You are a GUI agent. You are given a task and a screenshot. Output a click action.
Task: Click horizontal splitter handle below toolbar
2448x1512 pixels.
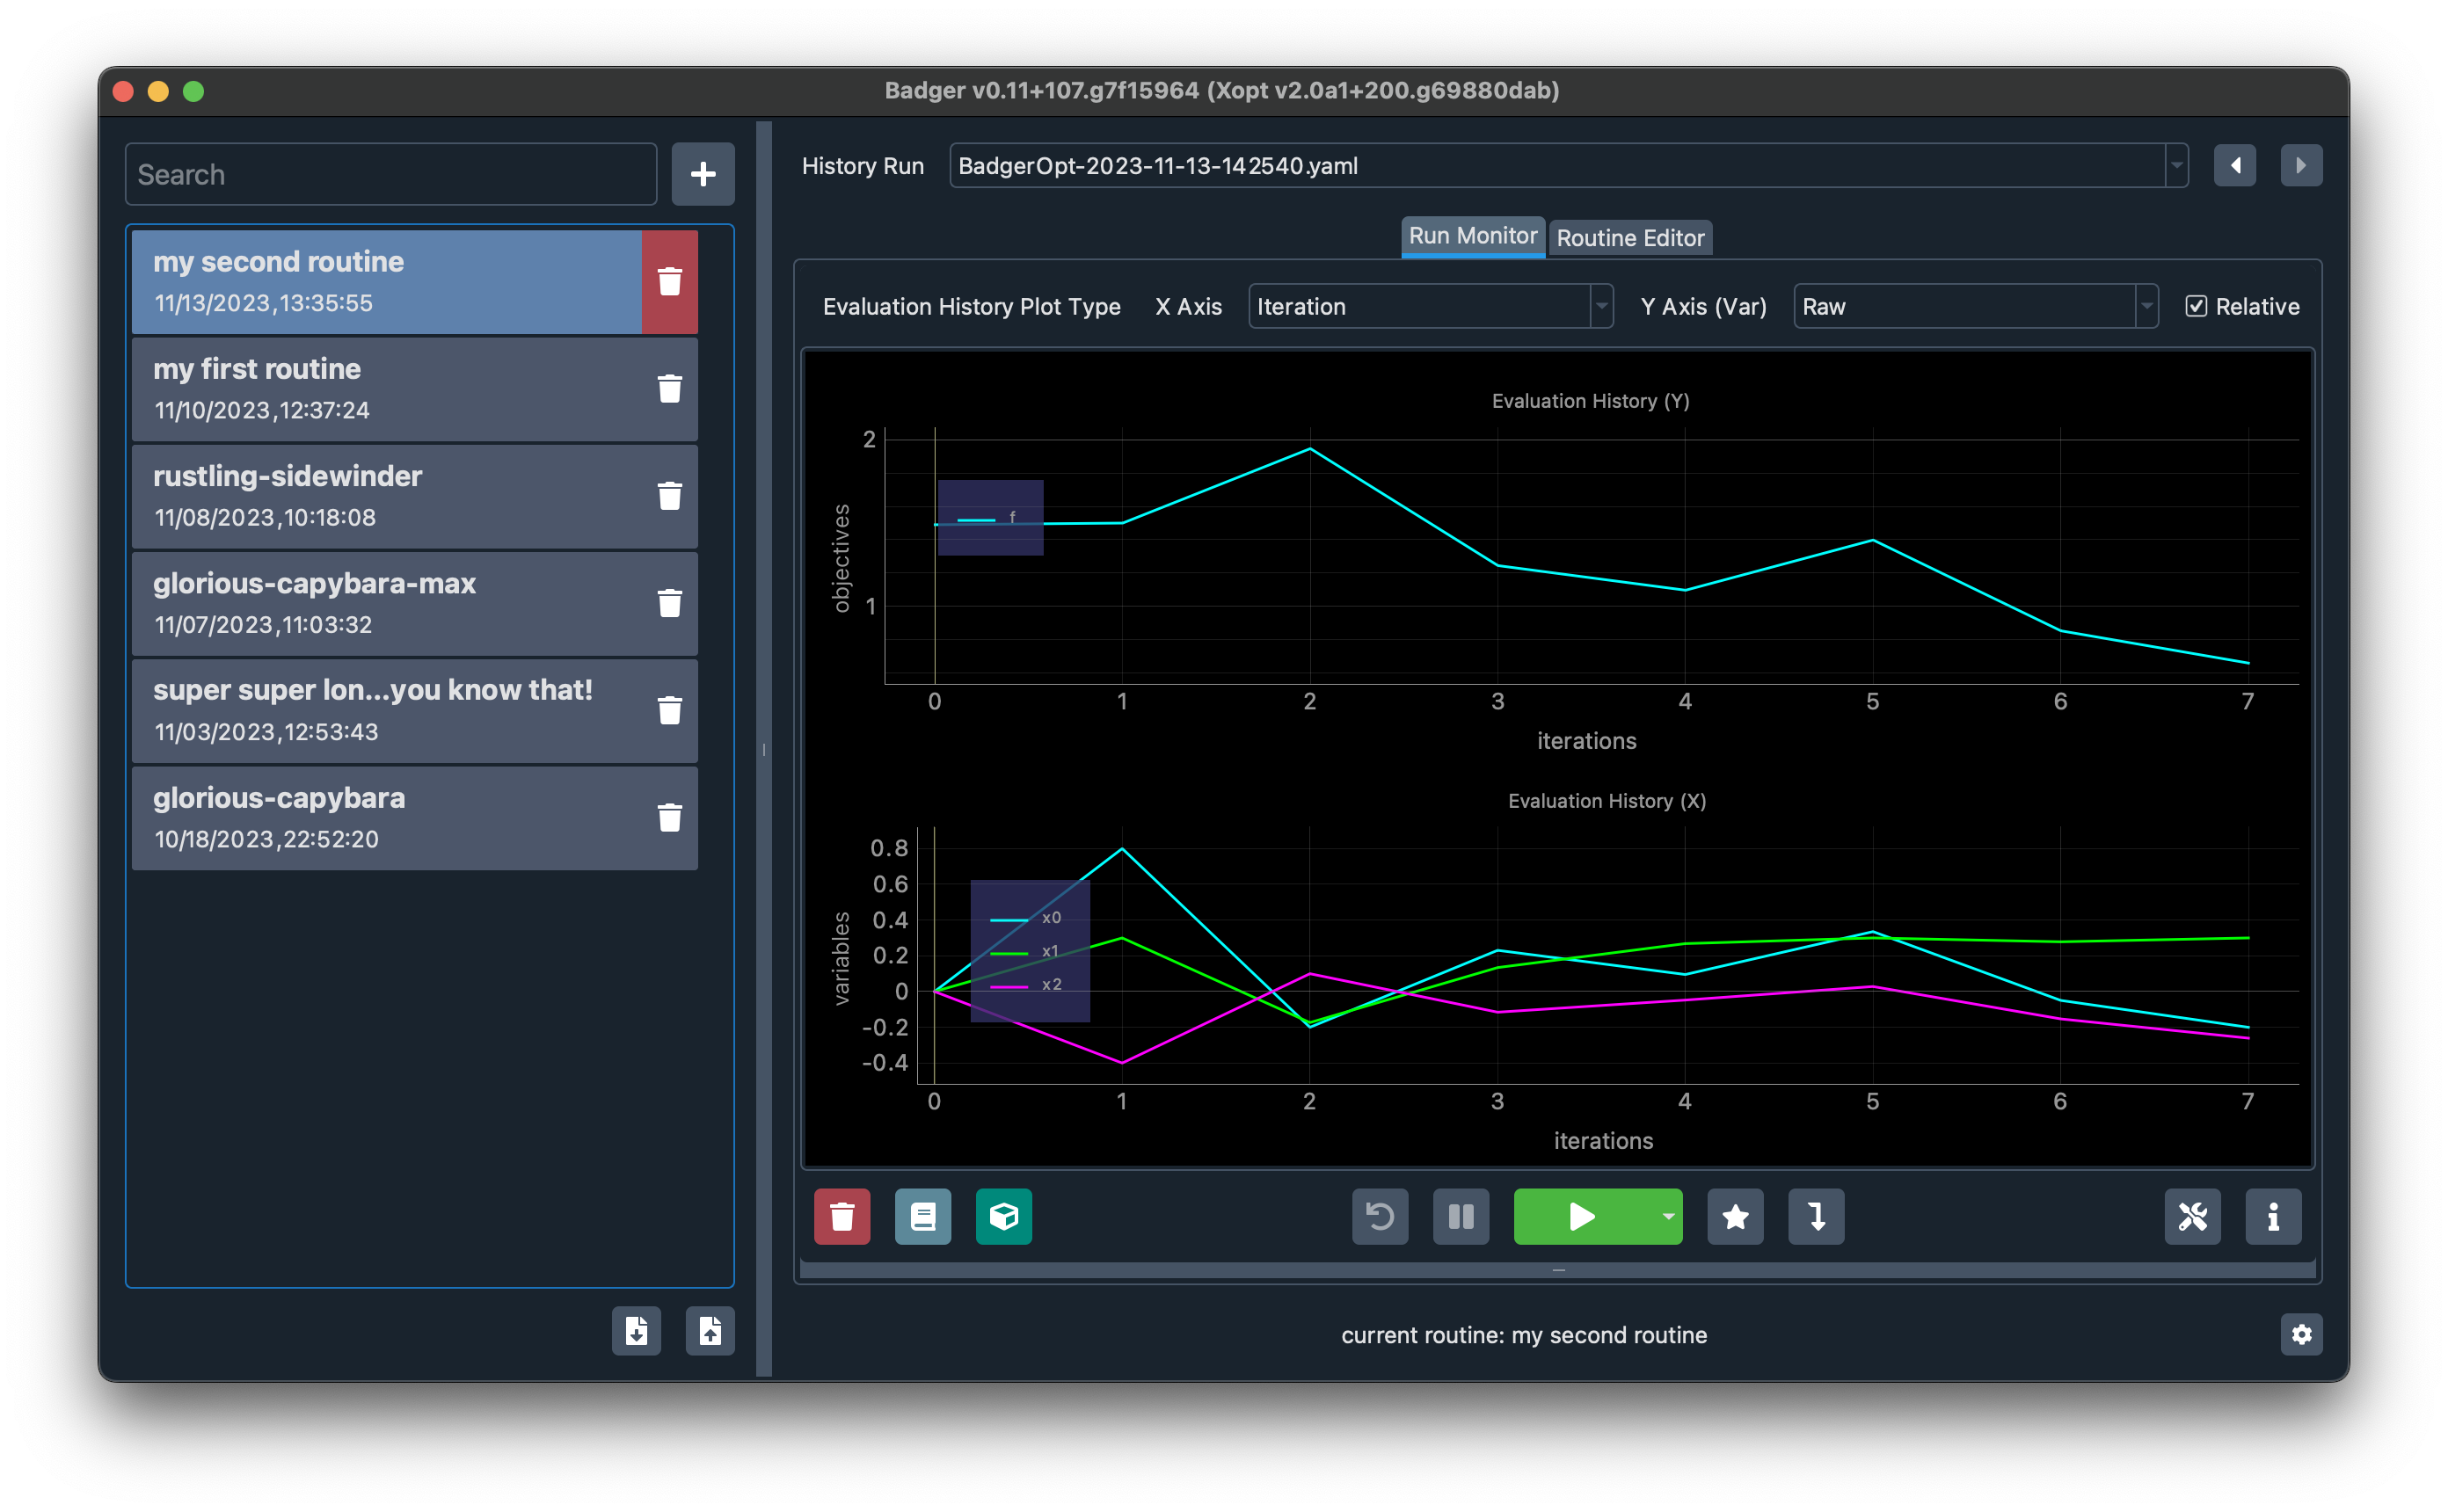[1558, 1270]
